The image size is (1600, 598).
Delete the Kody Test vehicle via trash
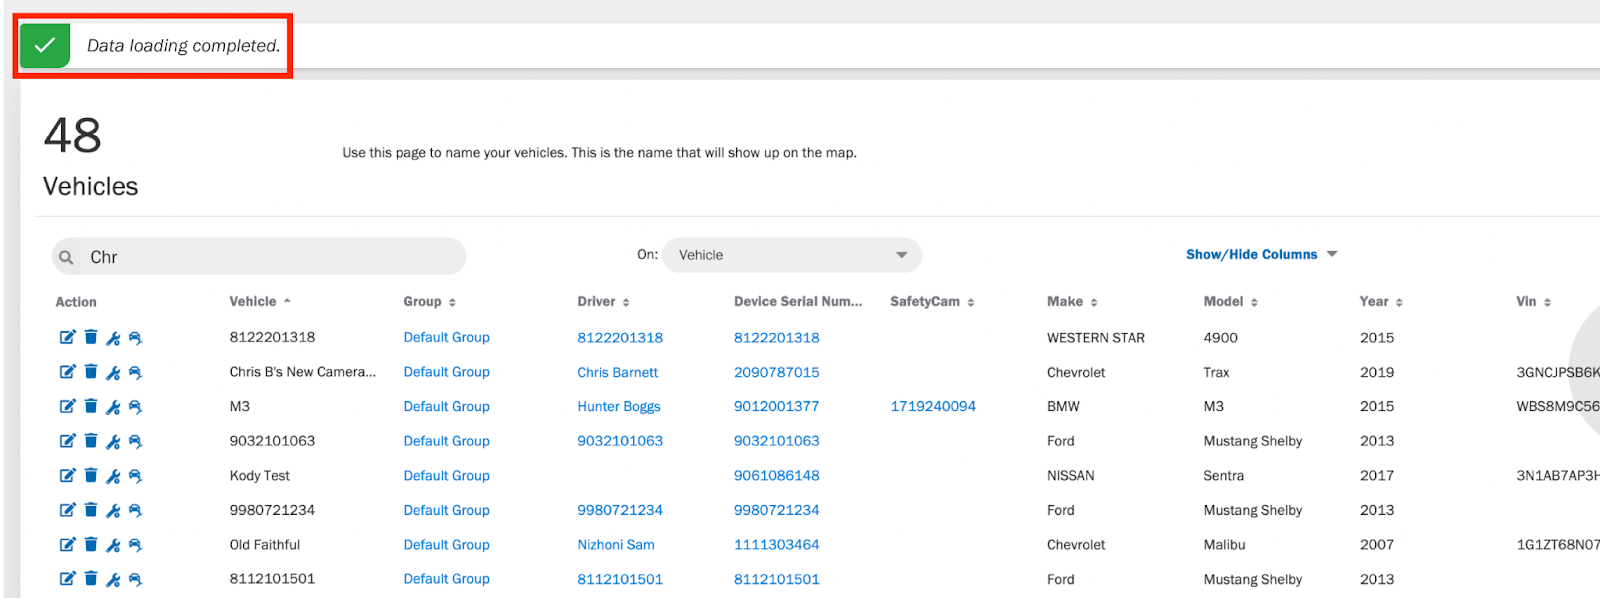point(91,475)
